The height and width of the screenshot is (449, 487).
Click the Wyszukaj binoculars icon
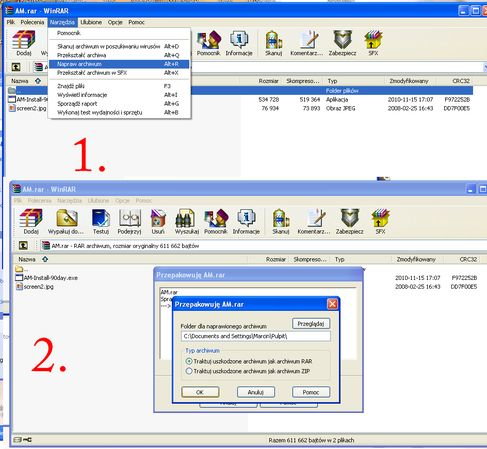[187, 221]
